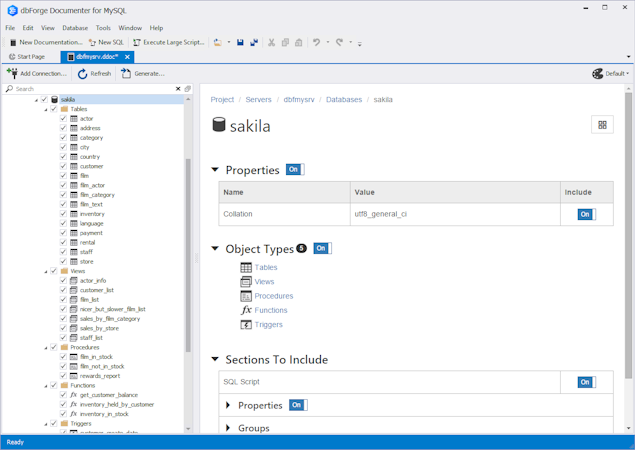635x450 pixels.
Task: Clear the search box with X icon
Action: tap(178, 89)
